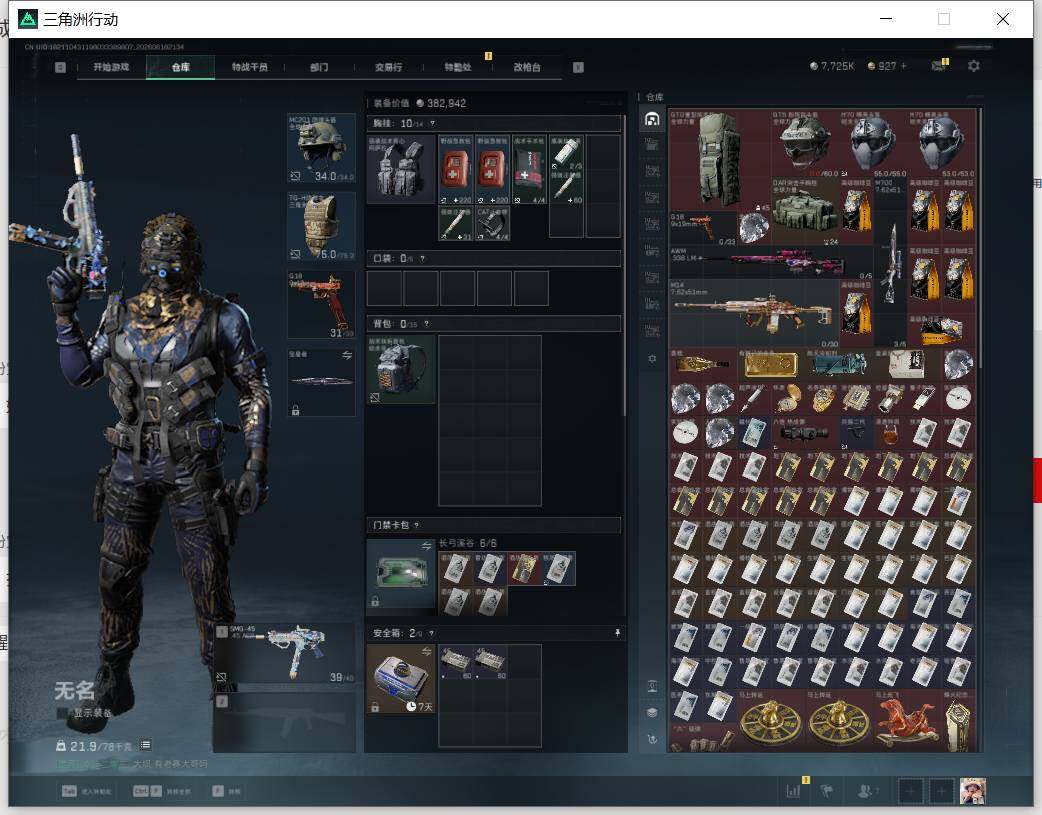This screenshot has height=815, width=1042.
Task: Select the gold bar item in warehouse
Action: (x=771, y=365)
